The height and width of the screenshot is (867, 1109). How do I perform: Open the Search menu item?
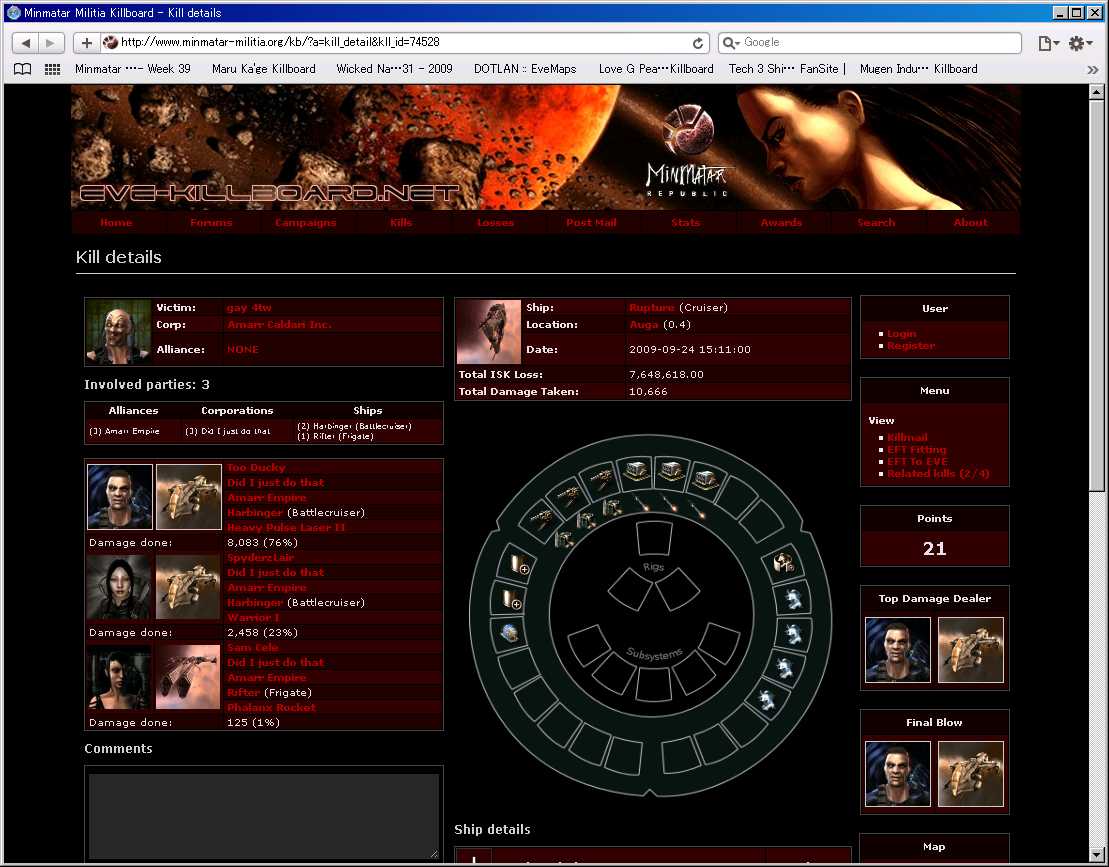point(876,222)
